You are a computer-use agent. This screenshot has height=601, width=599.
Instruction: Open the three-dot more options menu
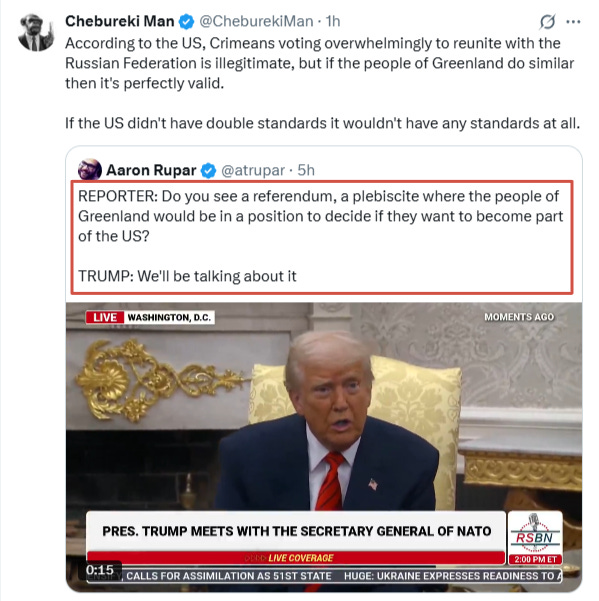573,22
